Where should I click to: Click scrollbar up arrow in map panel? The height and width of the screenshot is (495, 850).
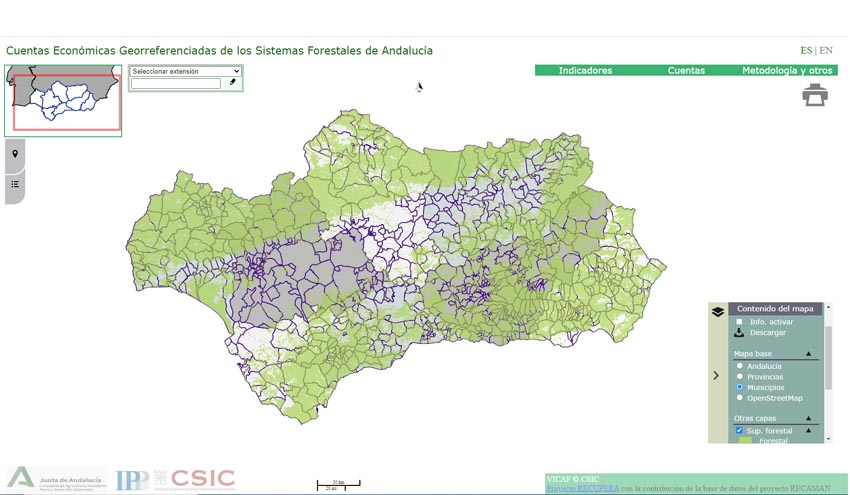coord(828,306)
